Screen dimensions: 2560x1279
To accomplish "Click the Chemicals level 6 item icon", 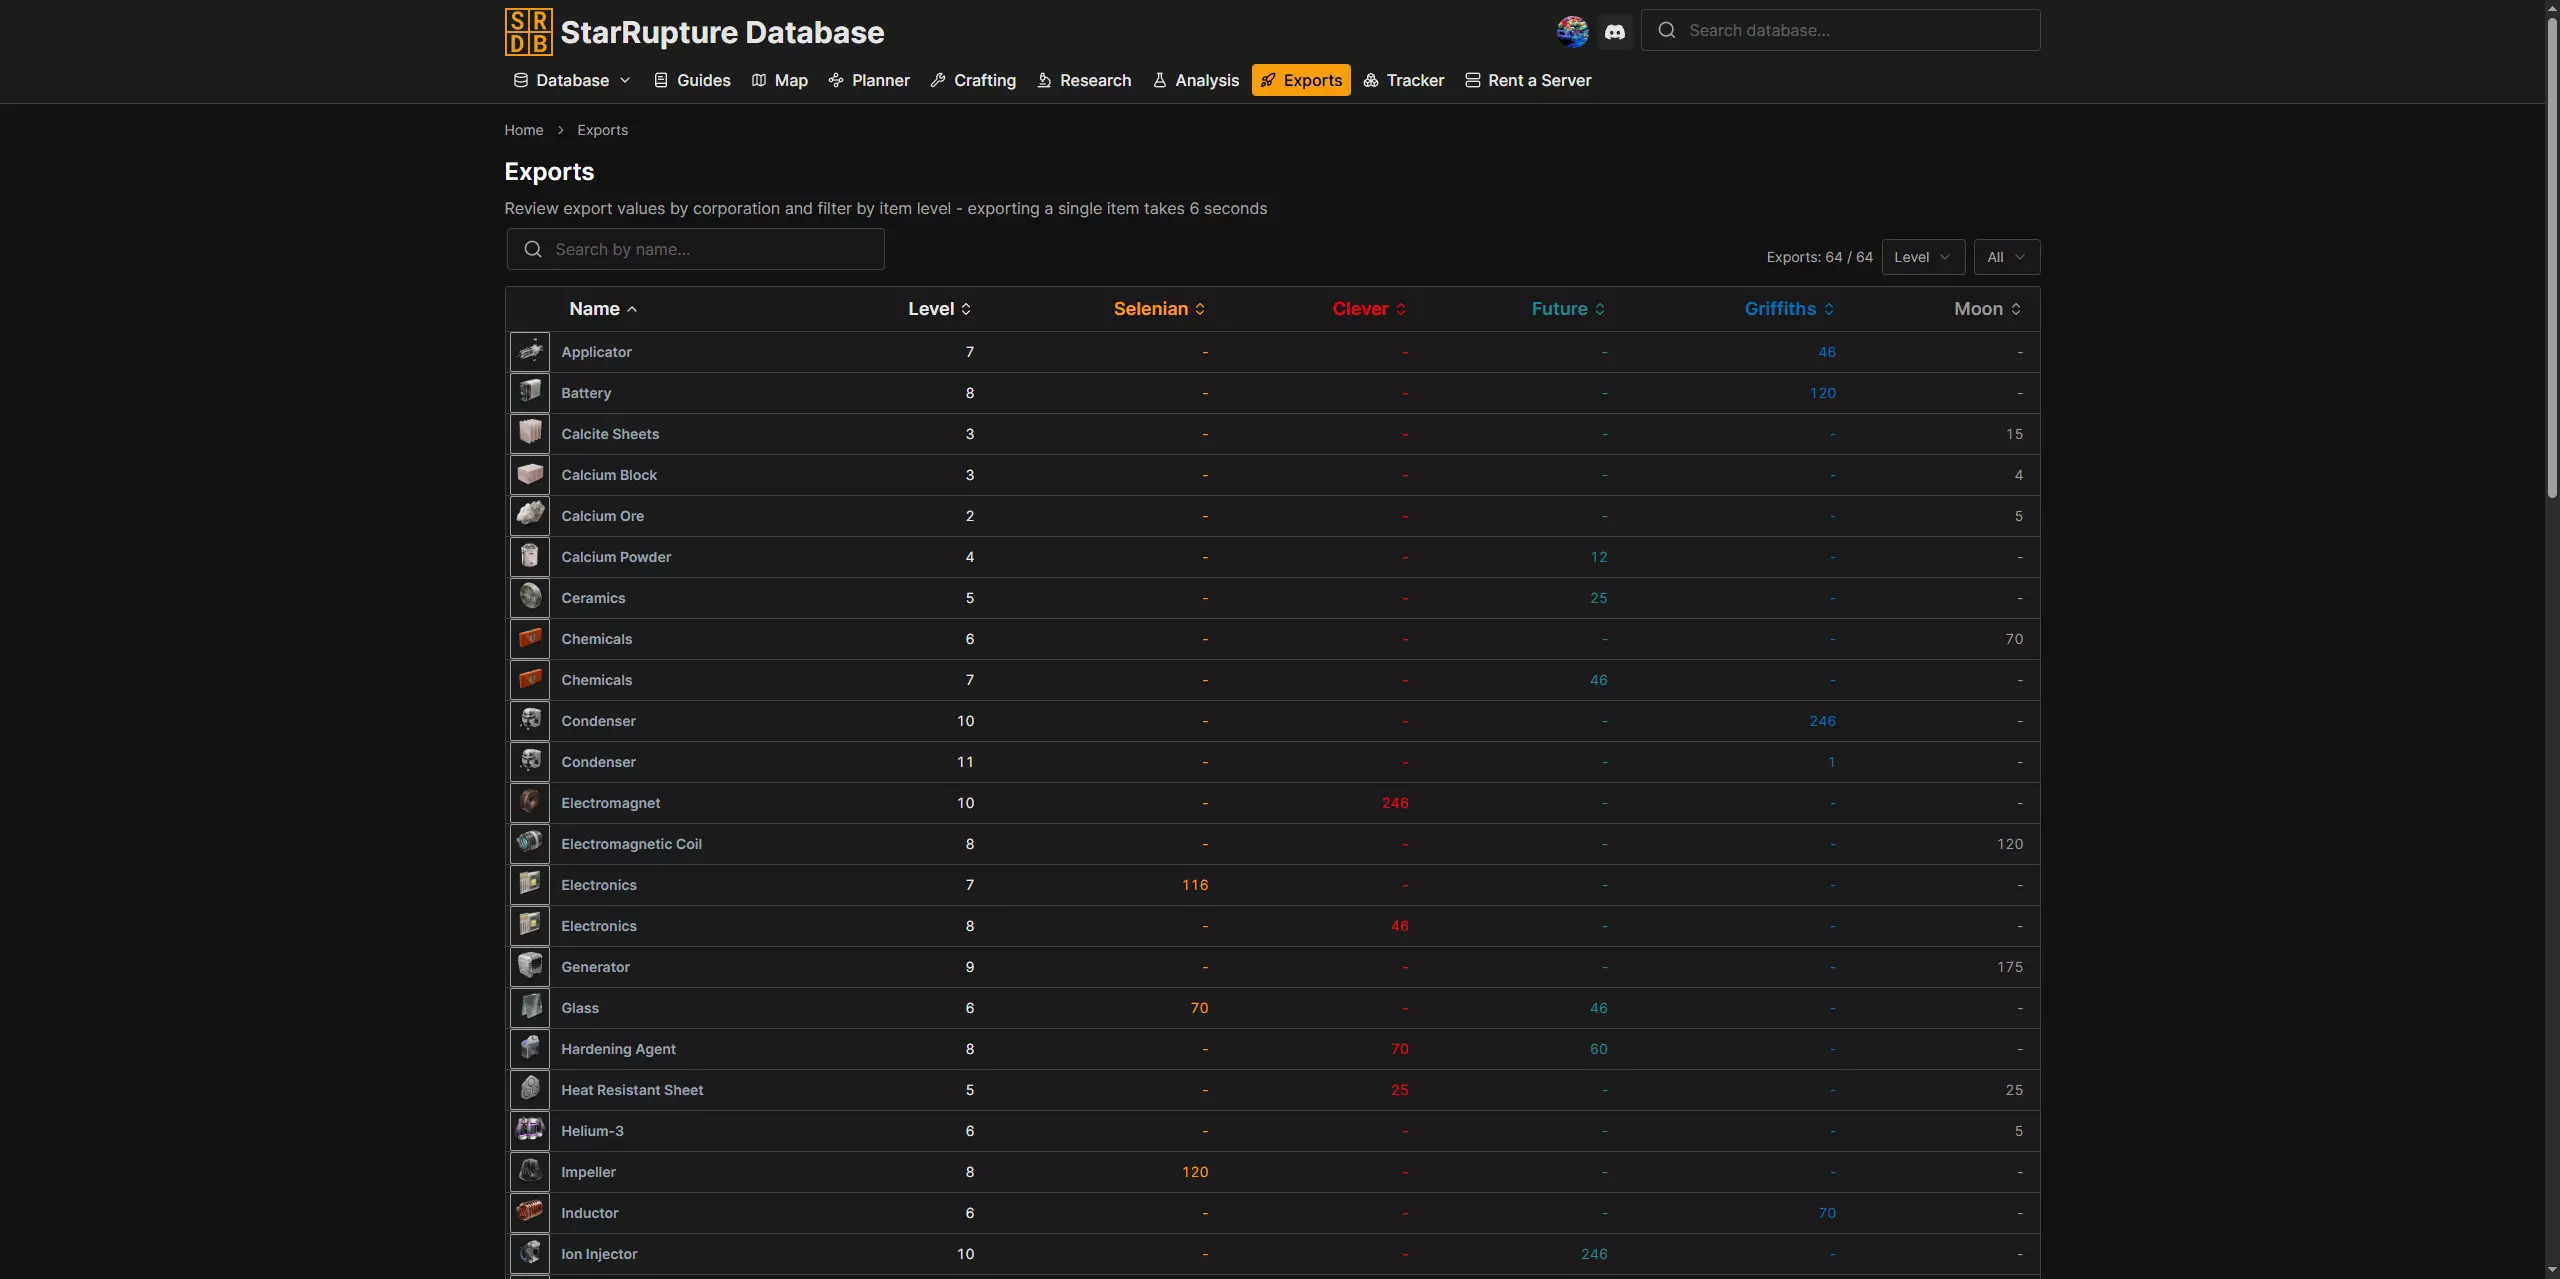I will click(530, 638).
